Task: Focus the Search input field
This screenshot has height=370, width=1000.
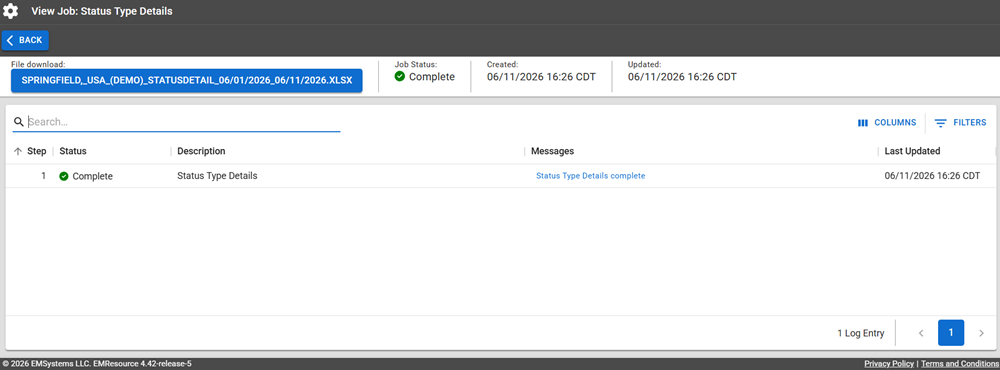Action: 184,122
